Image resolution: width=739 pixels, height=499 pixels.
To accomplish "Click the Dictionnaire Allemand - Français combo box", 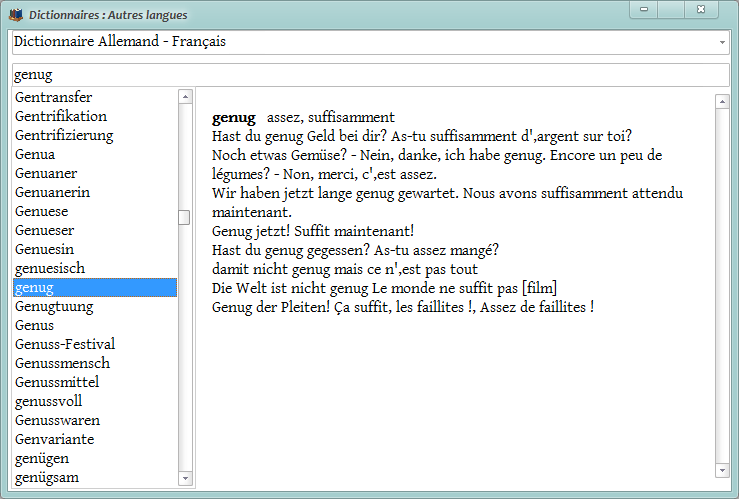I will tap(370, 42).
